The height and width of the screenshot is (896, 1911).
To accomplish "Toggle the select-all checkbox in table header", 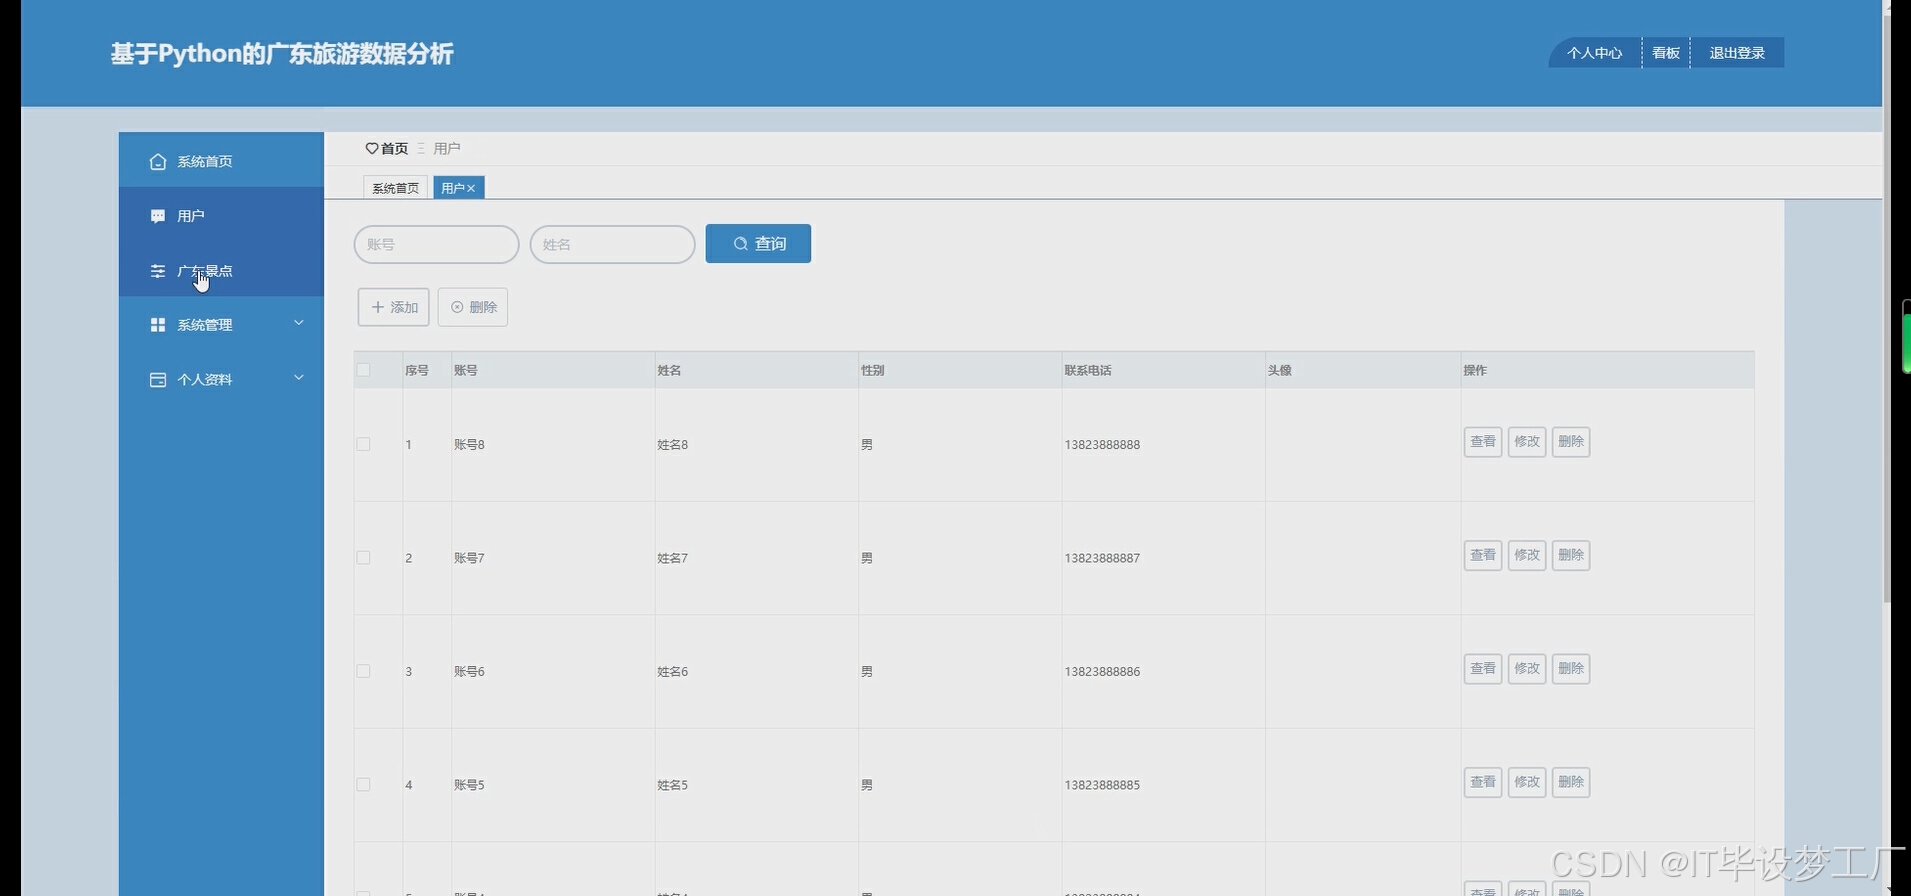I will coord(363,370).
